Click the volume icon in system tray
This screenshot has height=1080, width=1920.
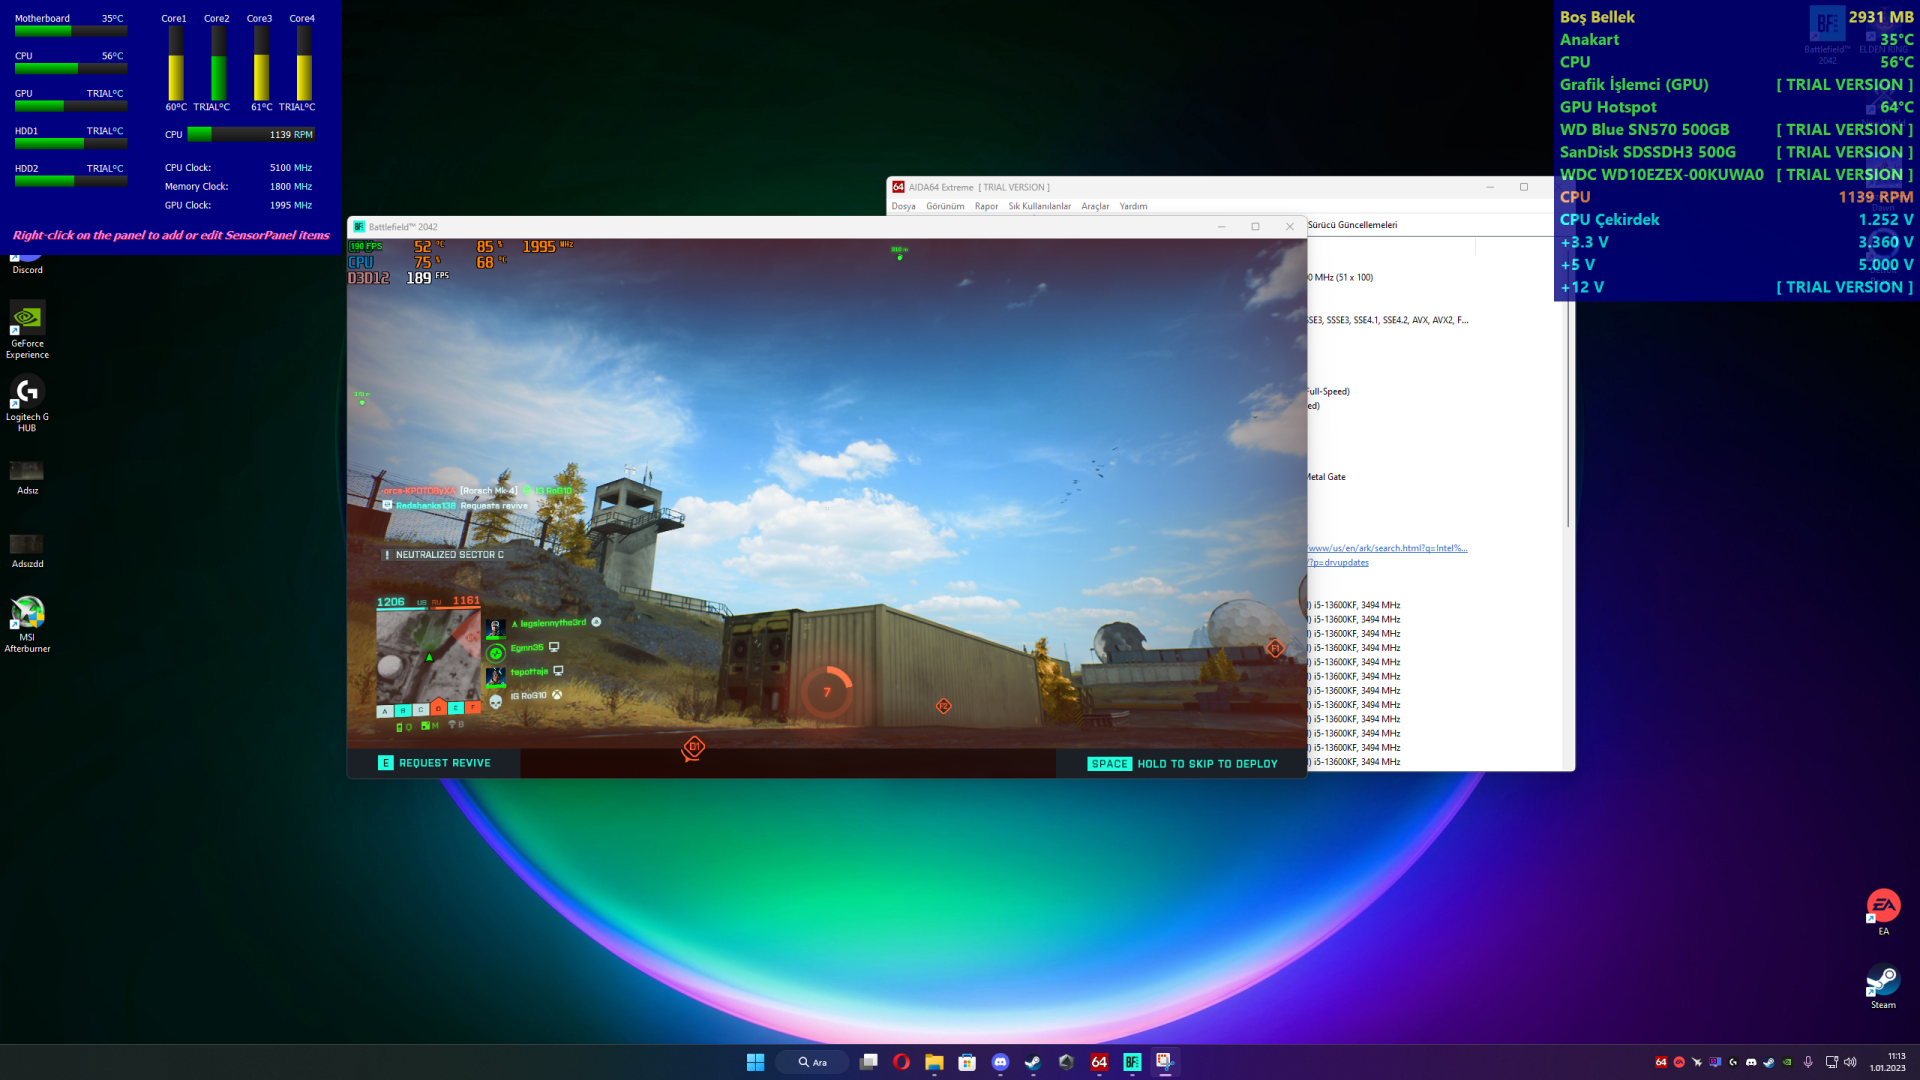click(1850, 1062)
